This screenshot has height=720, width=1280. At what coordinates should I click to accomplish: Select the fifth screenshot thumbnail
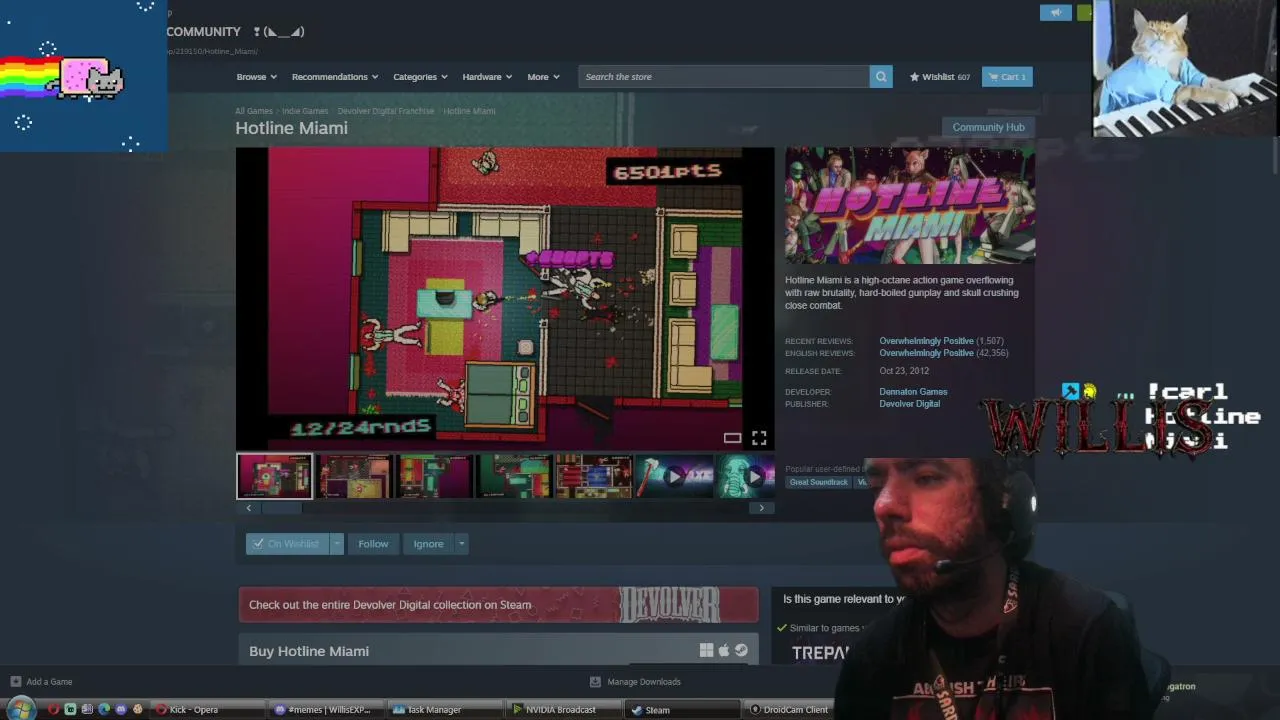[x=594, y=477]
